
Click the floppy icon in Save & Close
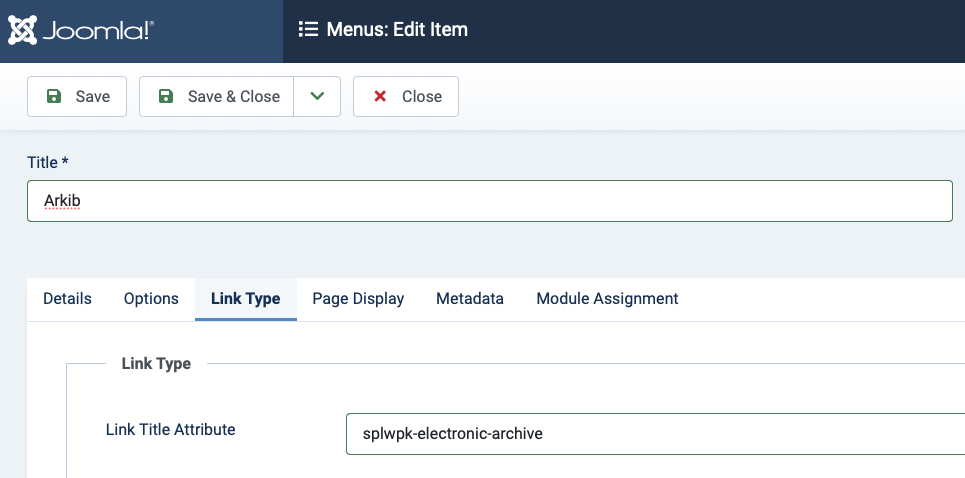[166, 97]
